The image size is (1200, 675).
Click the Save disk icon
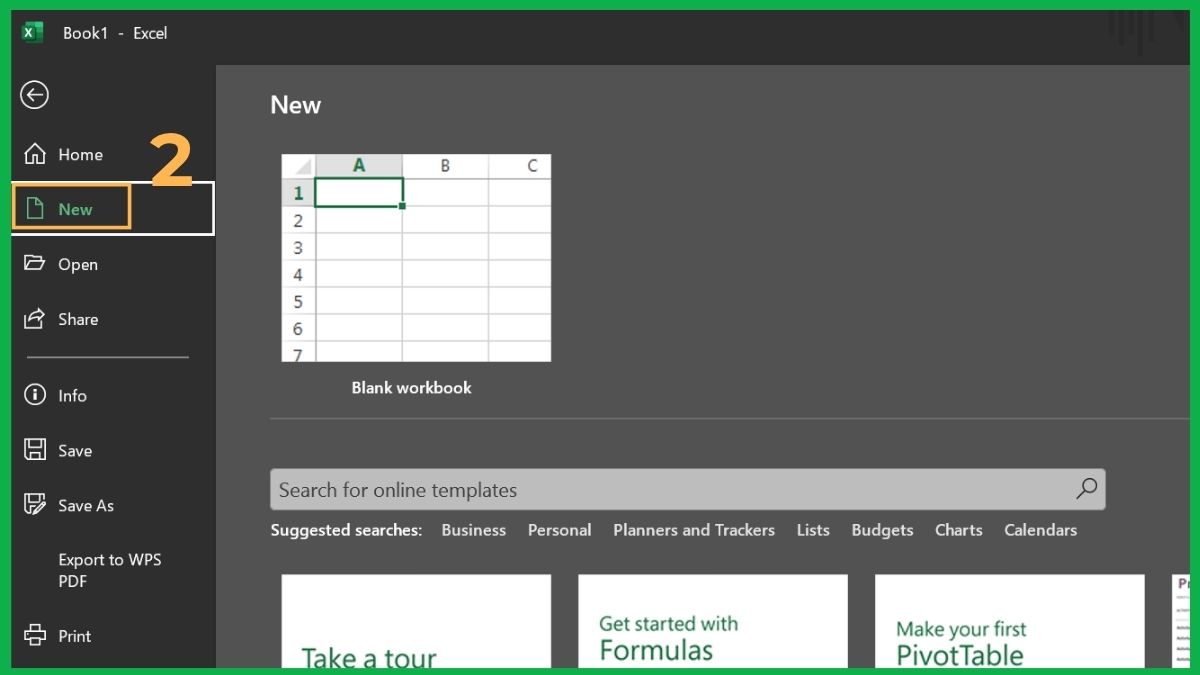pyautogui.click(x=33, y=450)
